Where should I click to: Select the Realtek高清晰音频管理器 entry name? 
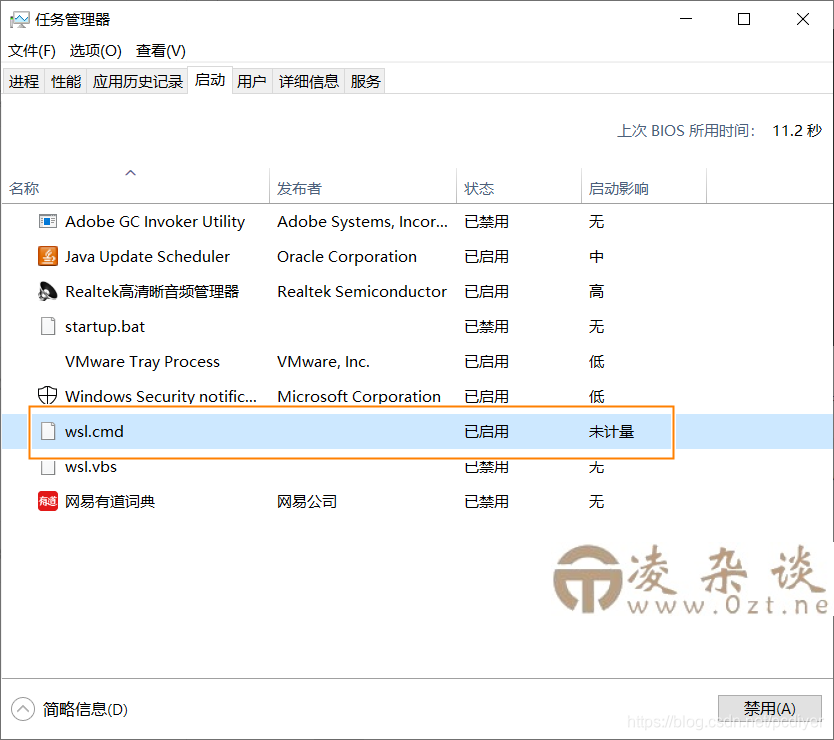[152, 292]
